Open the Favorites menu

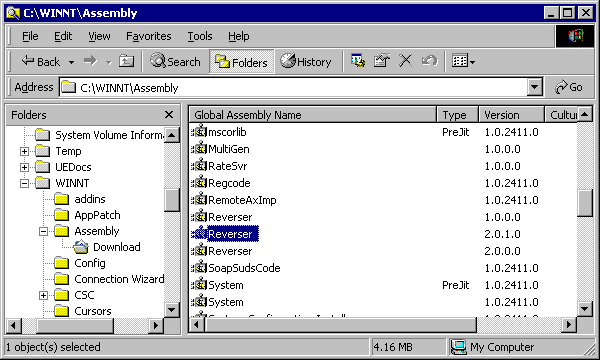pyautogui.click(x=149, y=36)
